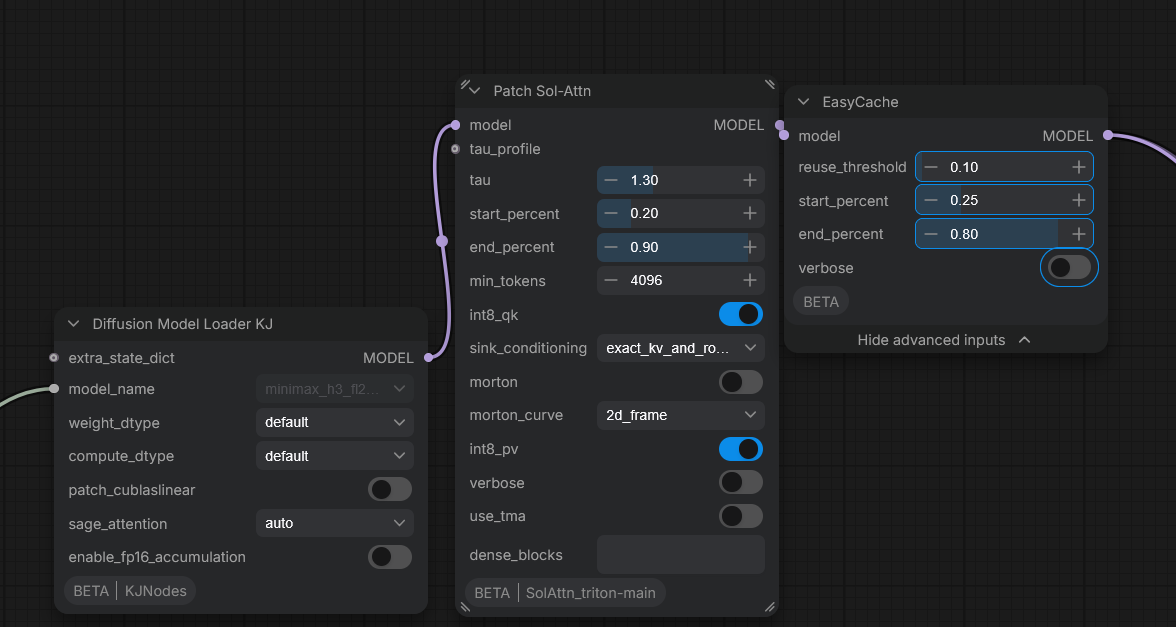Enable the use_tma toggle
This screenshot has height=627, width=1176.
(x=741, y=516)
